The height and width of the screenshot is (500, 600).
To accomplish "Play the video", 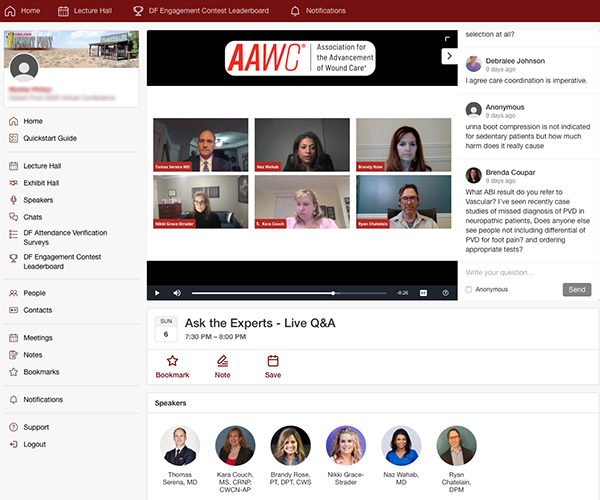I will [x=157, y=293].
